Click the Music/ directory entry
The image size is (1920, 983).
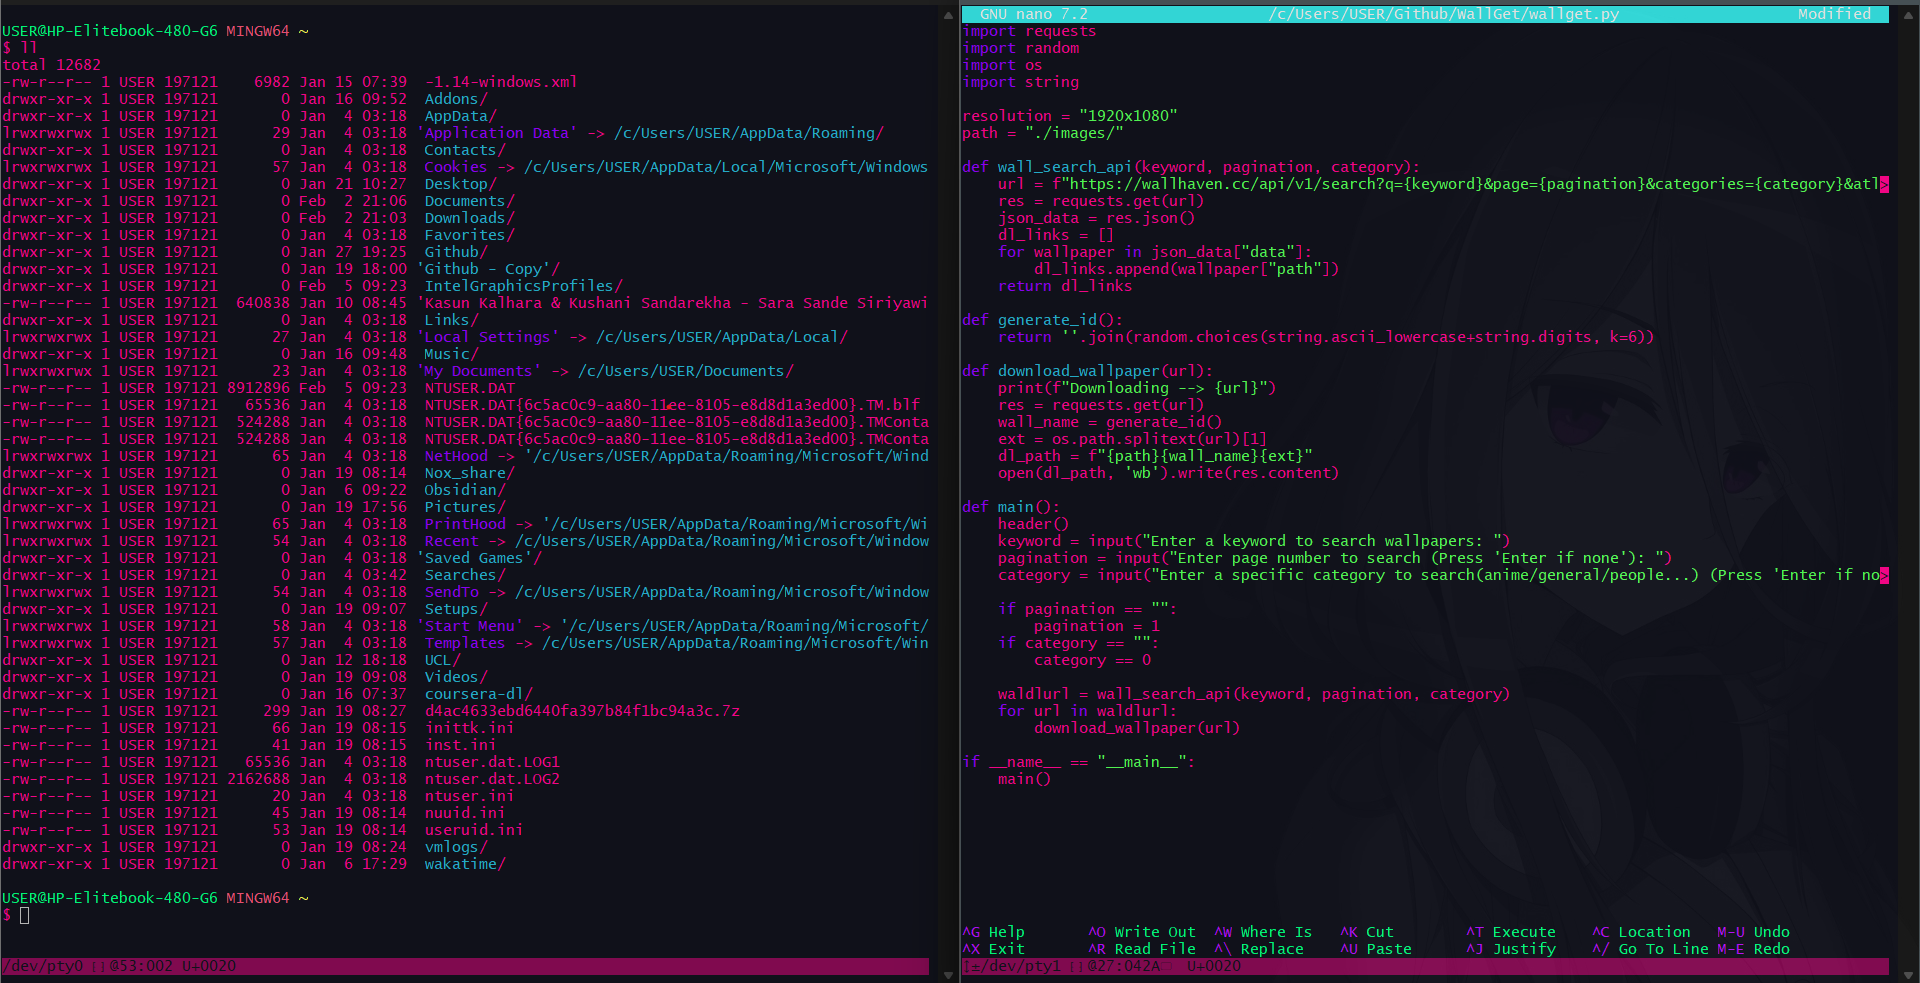click(451, 354)
